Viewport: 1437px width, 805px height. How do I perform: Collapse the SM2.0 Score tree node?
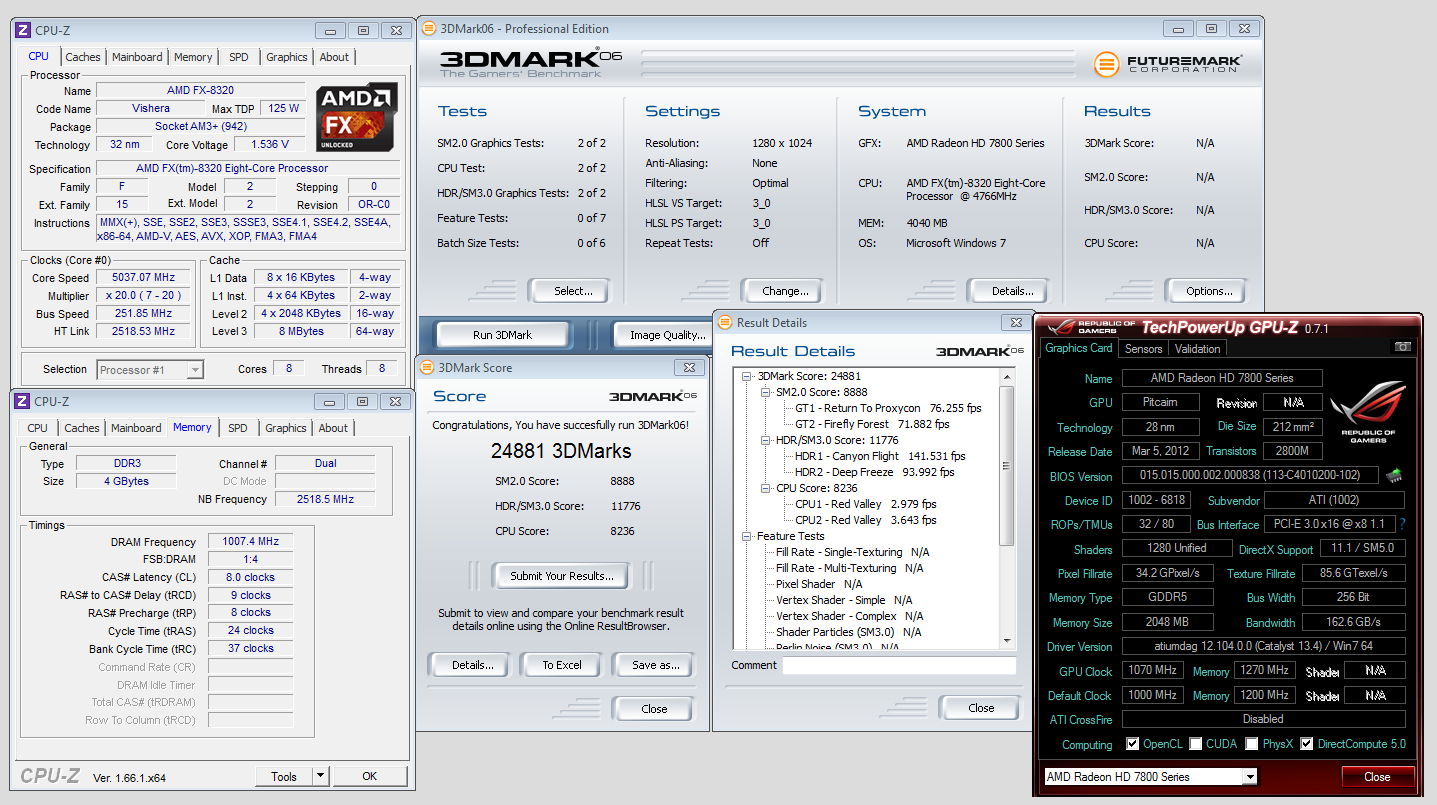click(766, 392)
